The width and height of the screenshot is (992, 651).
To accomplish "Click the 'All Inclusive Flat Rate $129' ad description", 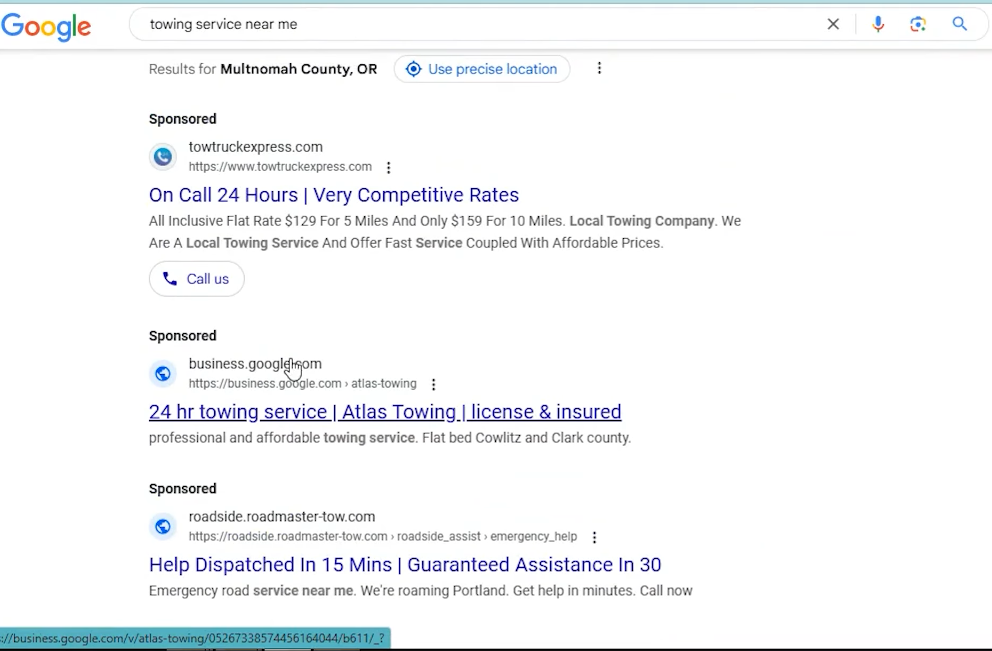I will click(445, 232).
